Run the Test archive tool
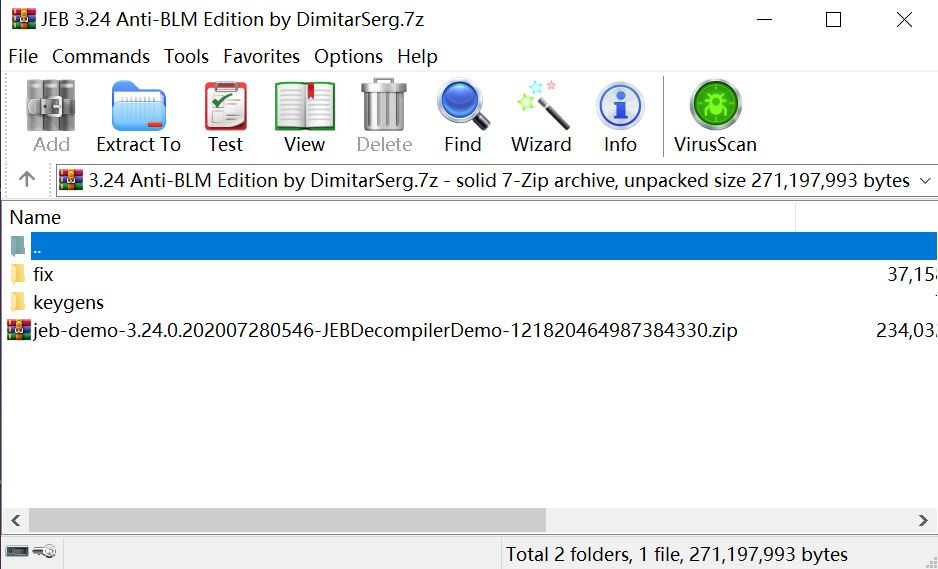The height and width of the screenshot is (569, 938). pyautogui.click(x=226, y=106)
